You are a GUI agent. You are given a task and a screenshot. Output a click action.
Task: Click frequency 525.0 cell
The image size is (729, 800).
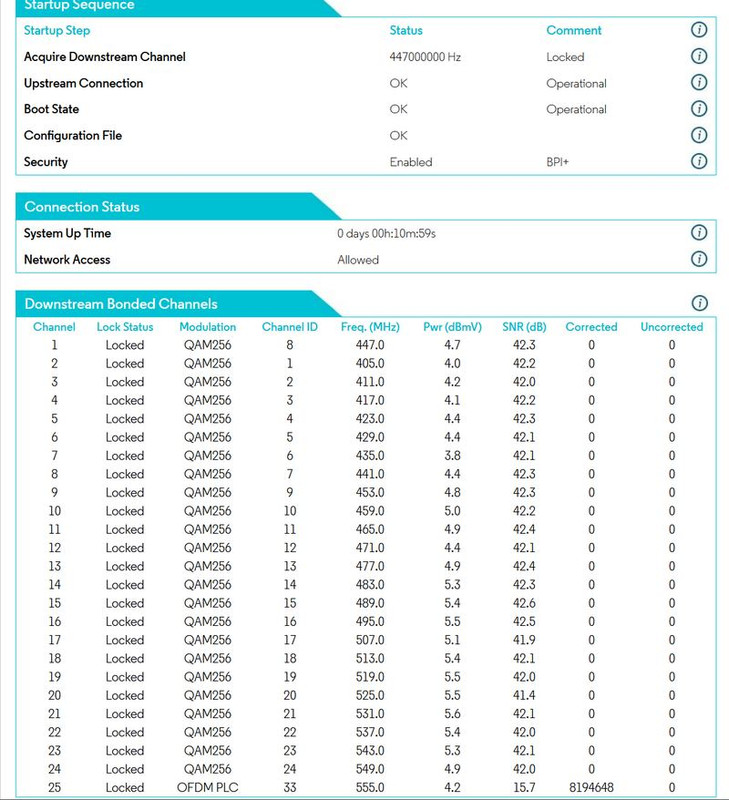pyautogui.click(x=370, y=695)
